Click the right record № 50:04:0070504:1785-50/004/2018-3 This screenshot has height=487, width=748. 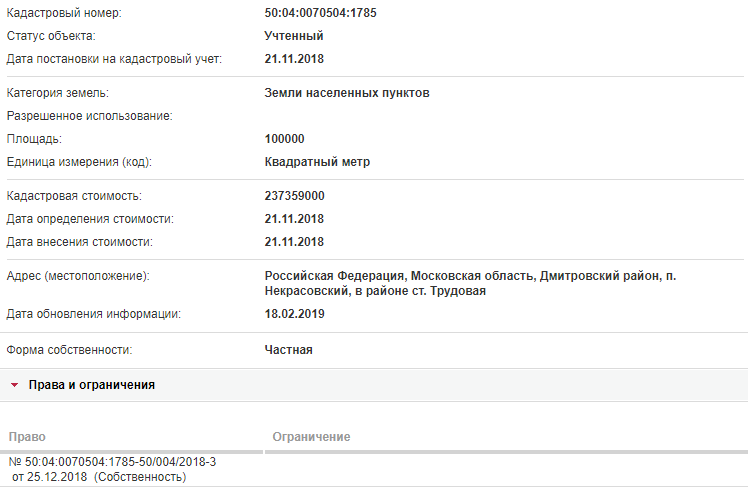pyautogui.click(x=113, y=462)
